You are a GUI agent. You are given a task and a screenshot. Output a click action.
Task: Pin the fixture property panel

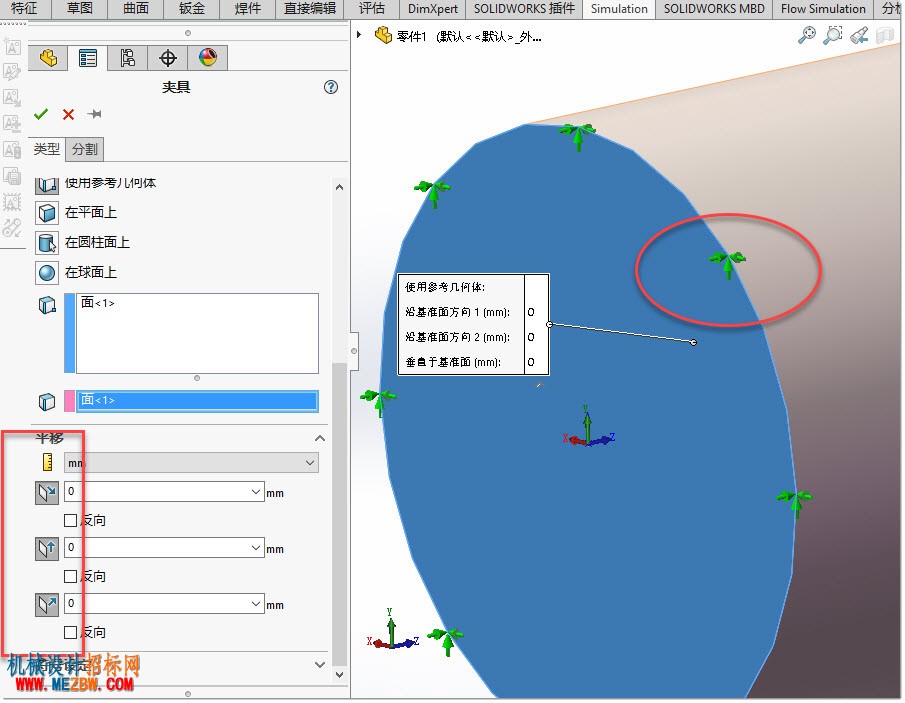[95, 114]
